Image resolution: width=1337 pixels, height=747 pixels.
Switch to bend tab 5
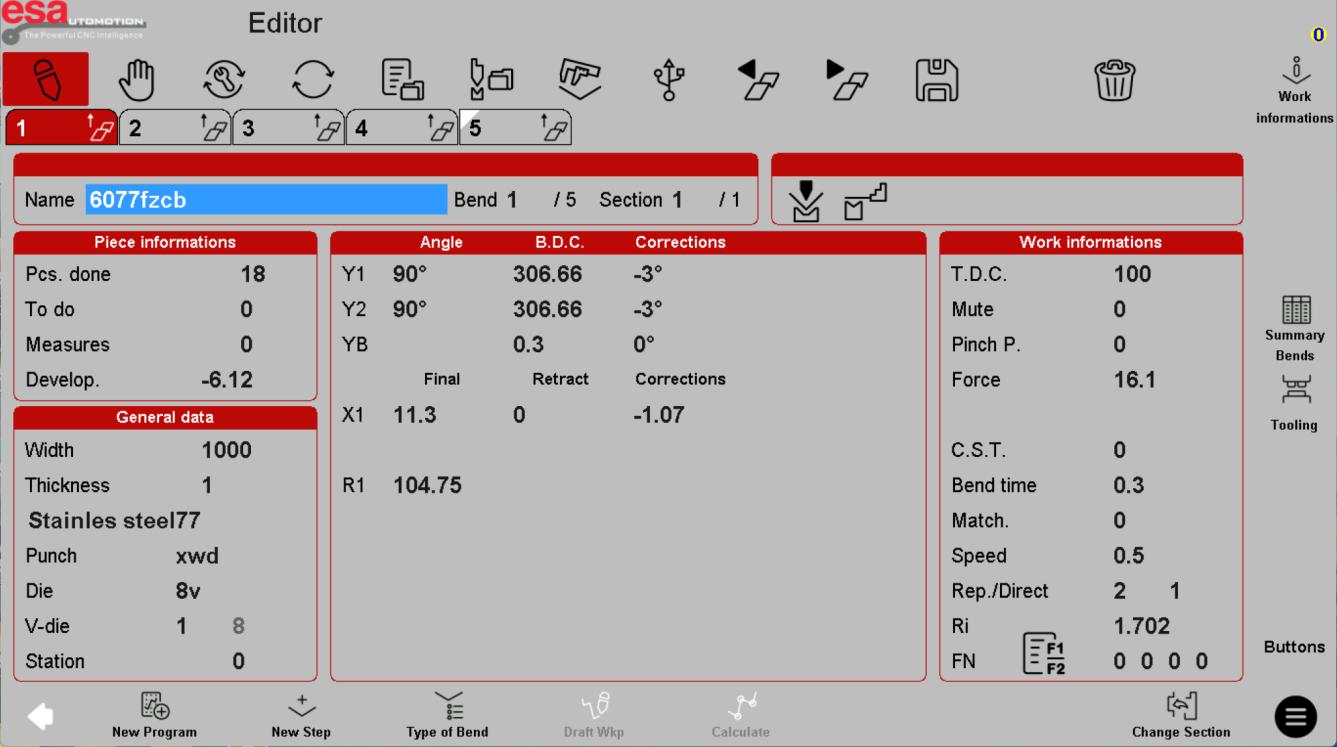point(515,128)
